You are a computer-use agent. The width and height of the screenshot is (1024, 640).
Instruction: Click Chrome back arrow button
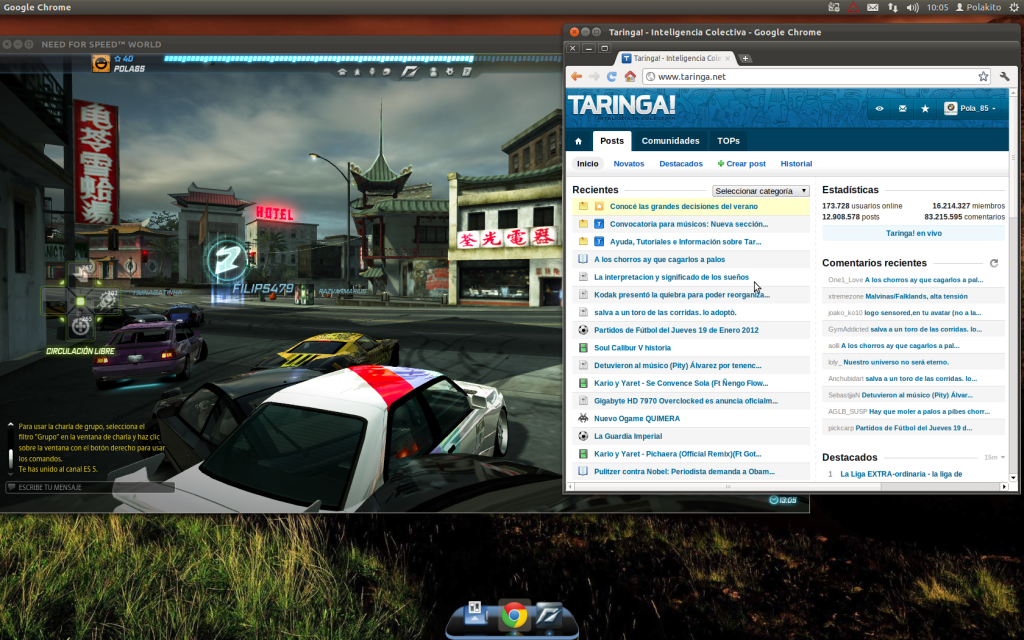click(x=576, y=76)
